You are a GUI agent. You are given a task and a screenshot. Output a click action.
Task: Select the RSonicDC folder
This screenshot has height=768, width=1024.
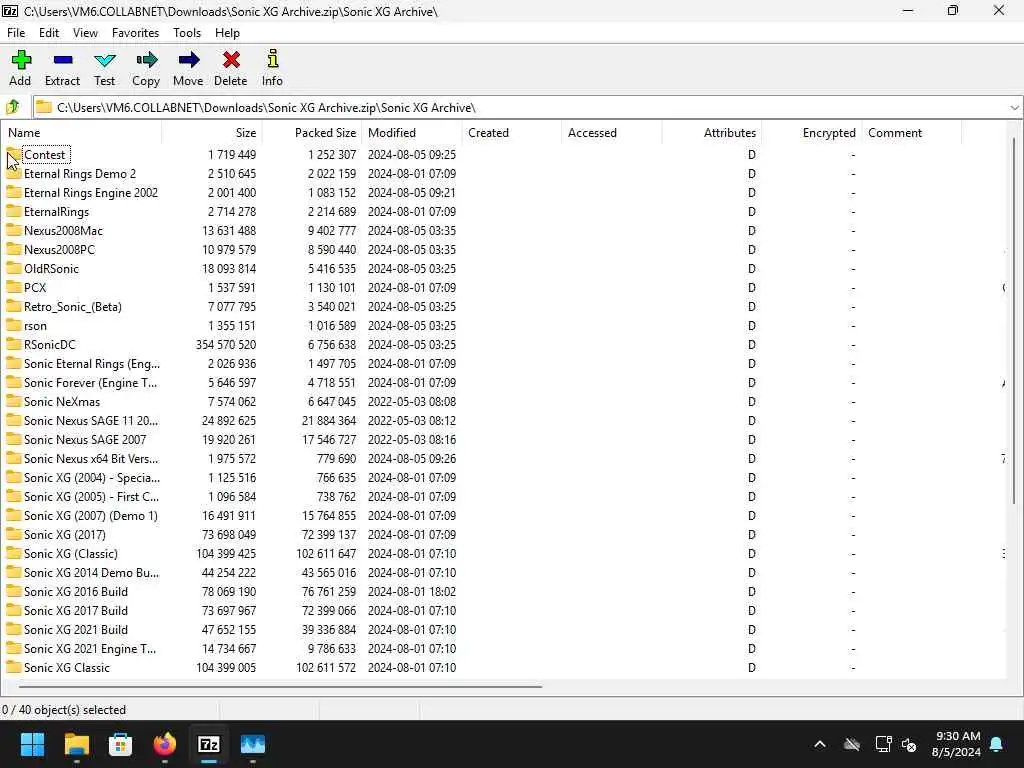coord(50,344)
